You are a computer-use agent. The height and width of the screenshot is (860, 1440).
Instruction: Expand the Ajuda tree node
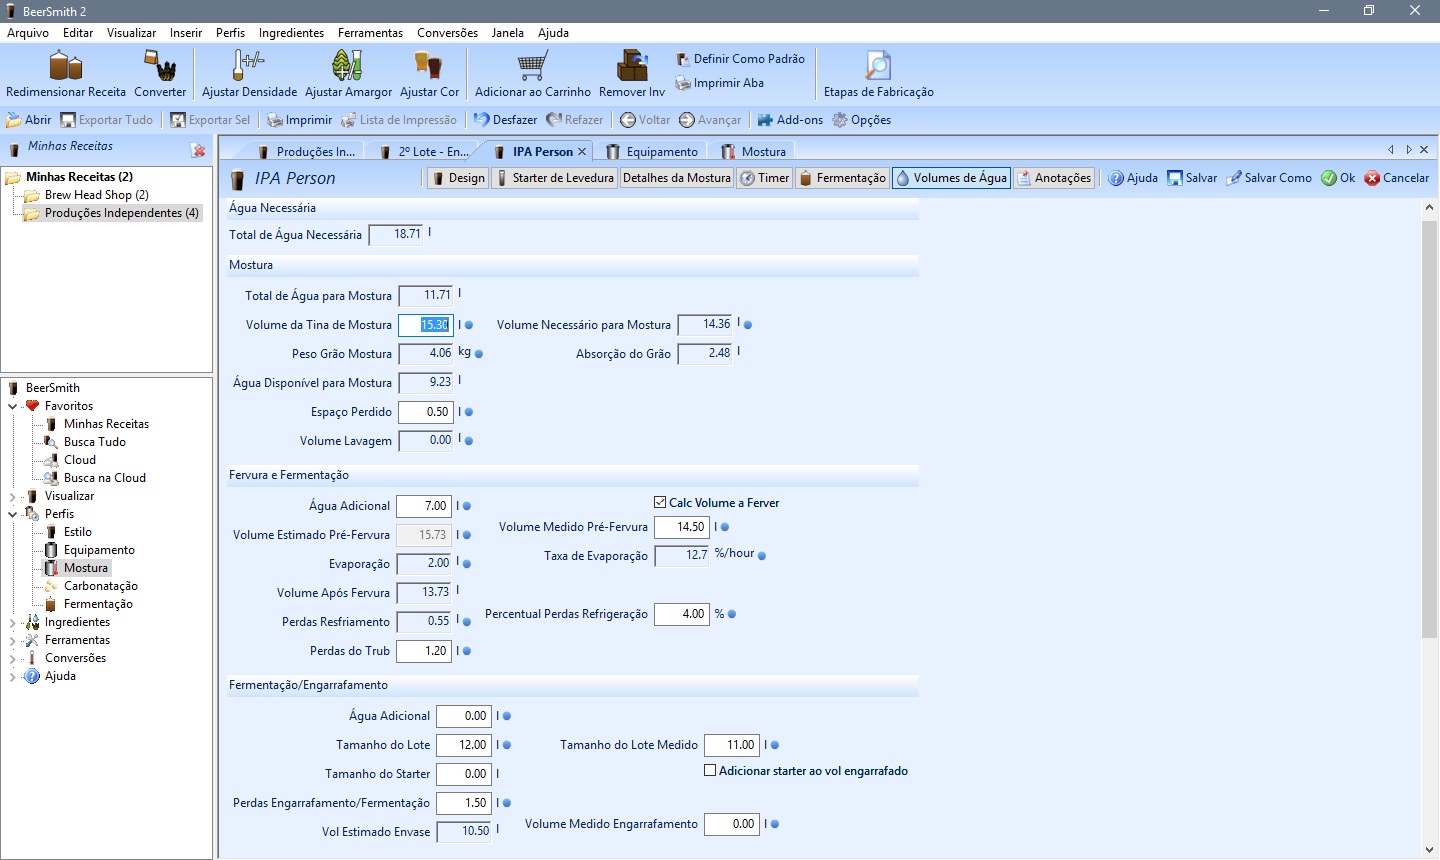point(13,676)
